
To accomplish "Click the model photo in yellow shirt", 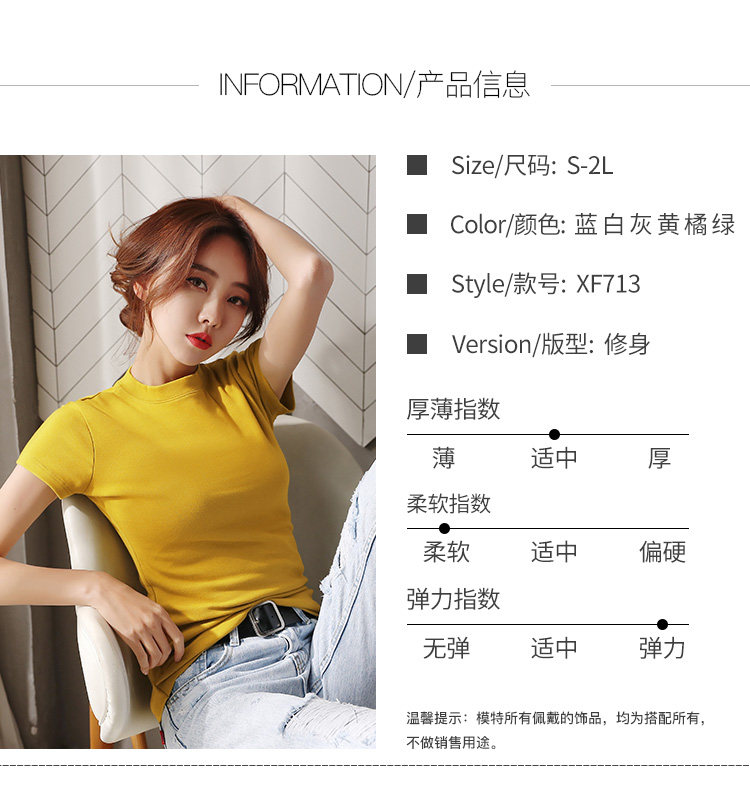I will (x=188, y=451).
